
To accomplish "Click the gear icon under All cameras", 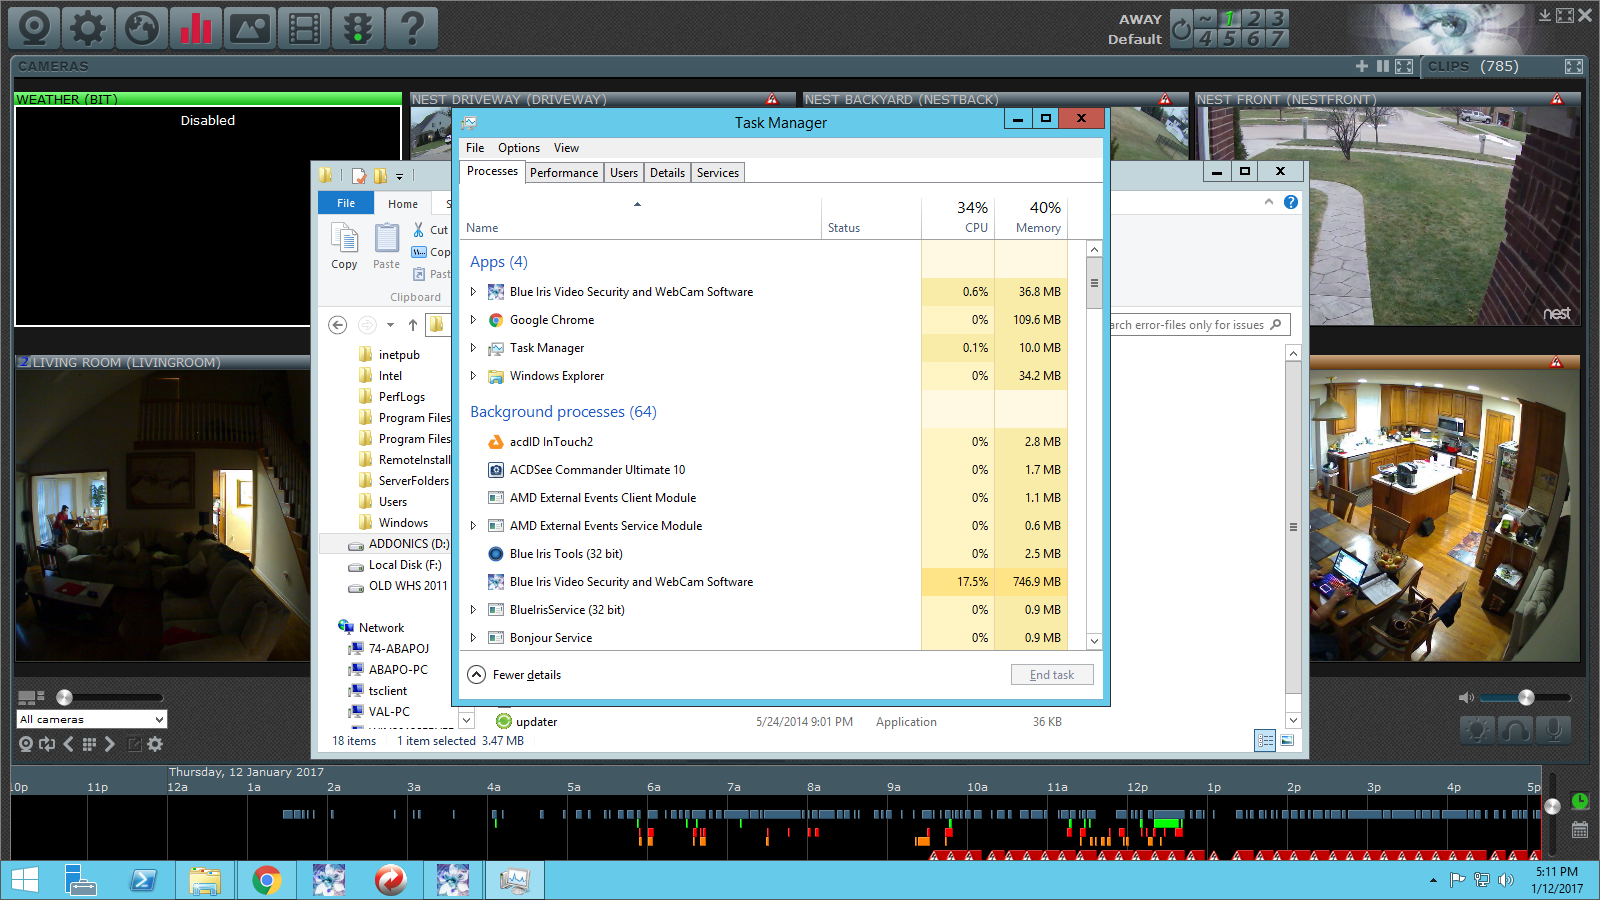I will [155, 744].
